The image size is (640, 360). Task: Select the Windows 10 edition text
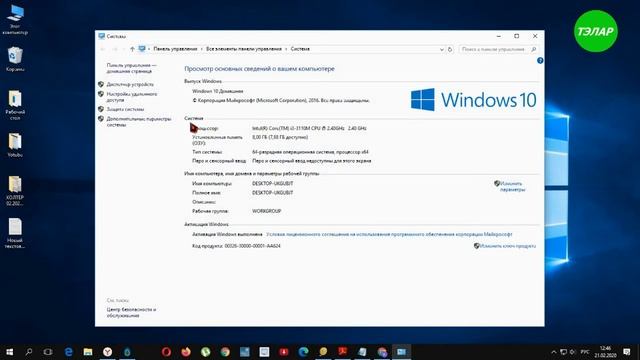(x=218, y=91)
